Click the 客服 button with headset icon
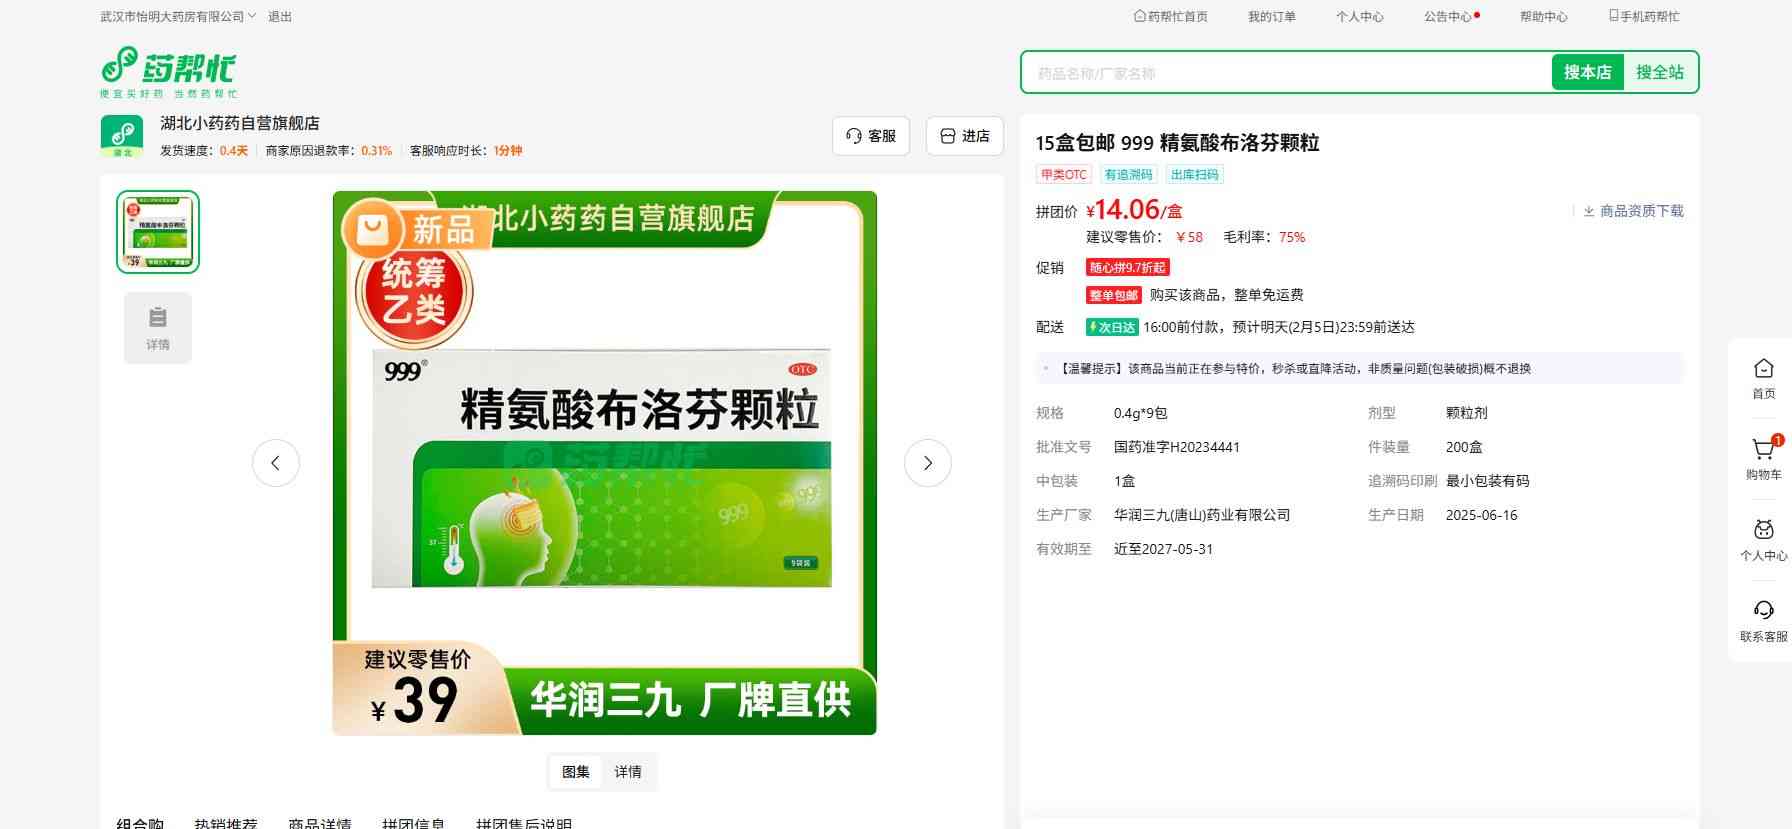 870,136
